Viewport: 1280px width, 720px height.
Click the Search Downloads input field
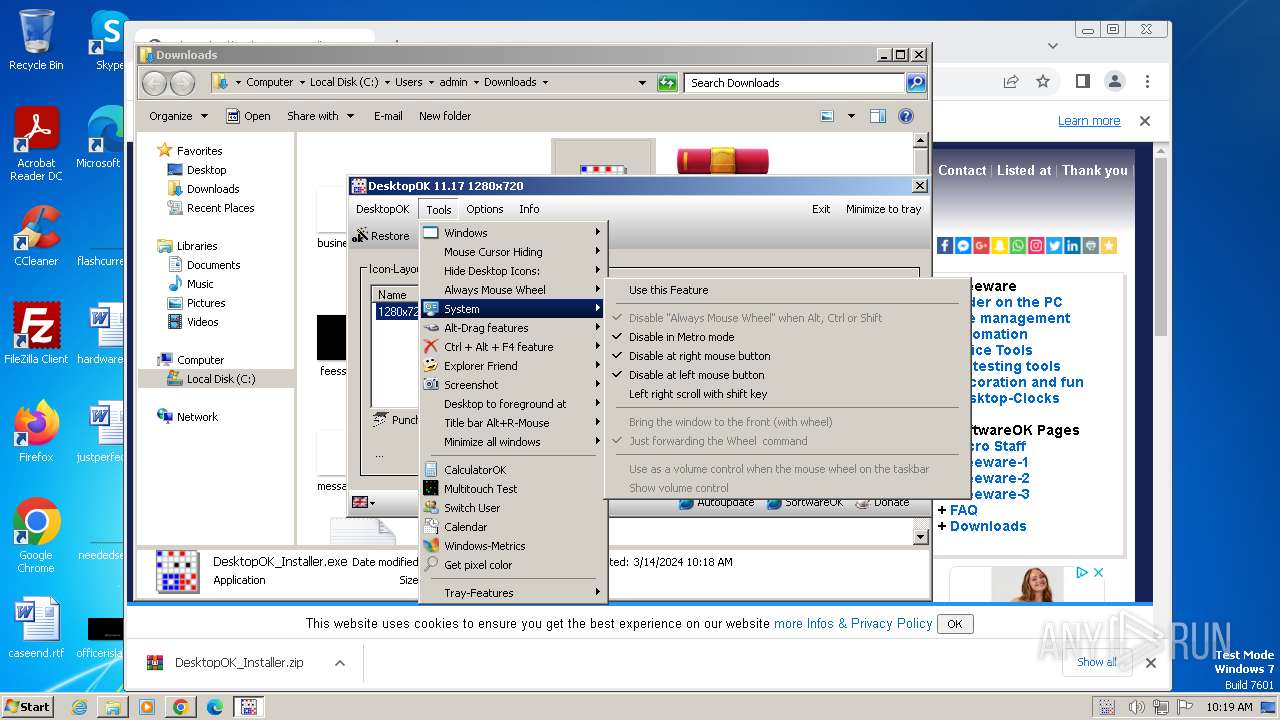coord(795,83)
